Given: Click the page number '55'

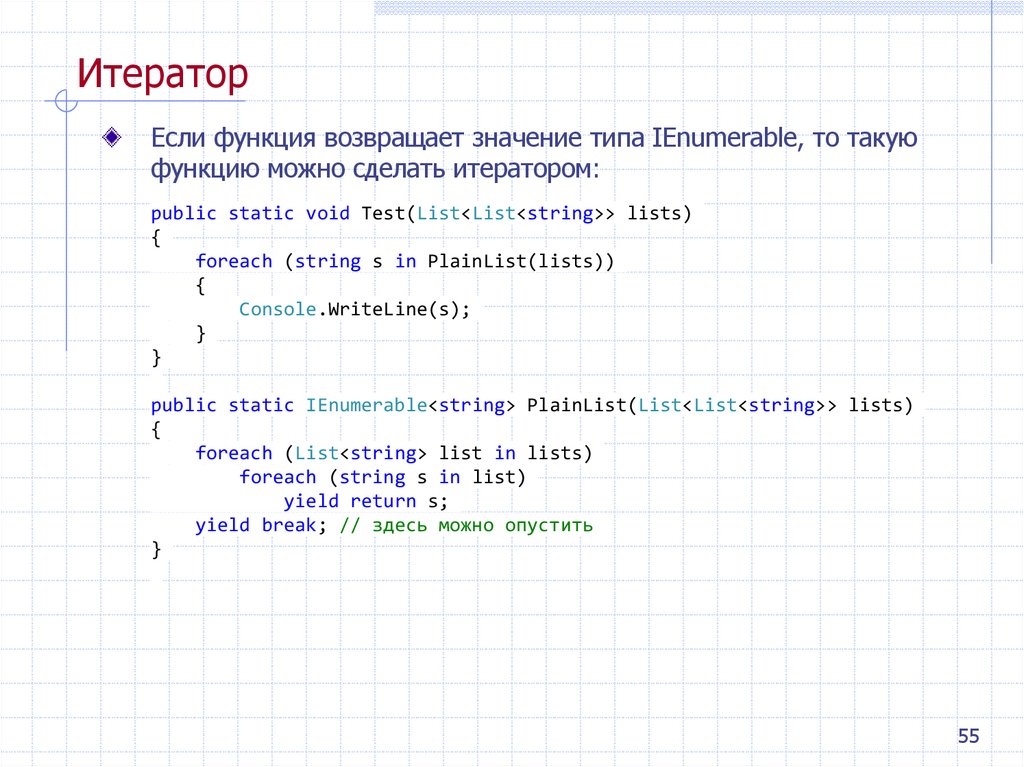Looking at the screenshot, I should (x=968, y=735).
